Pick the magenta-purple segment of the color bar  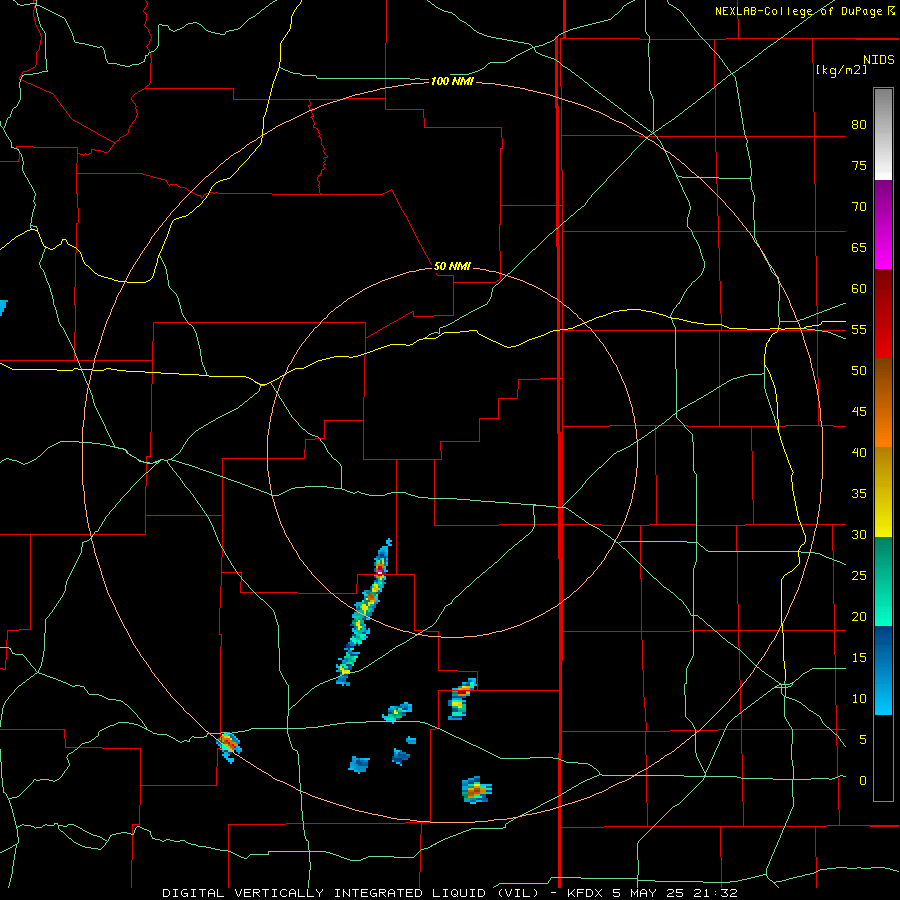[x=883, y=224]
